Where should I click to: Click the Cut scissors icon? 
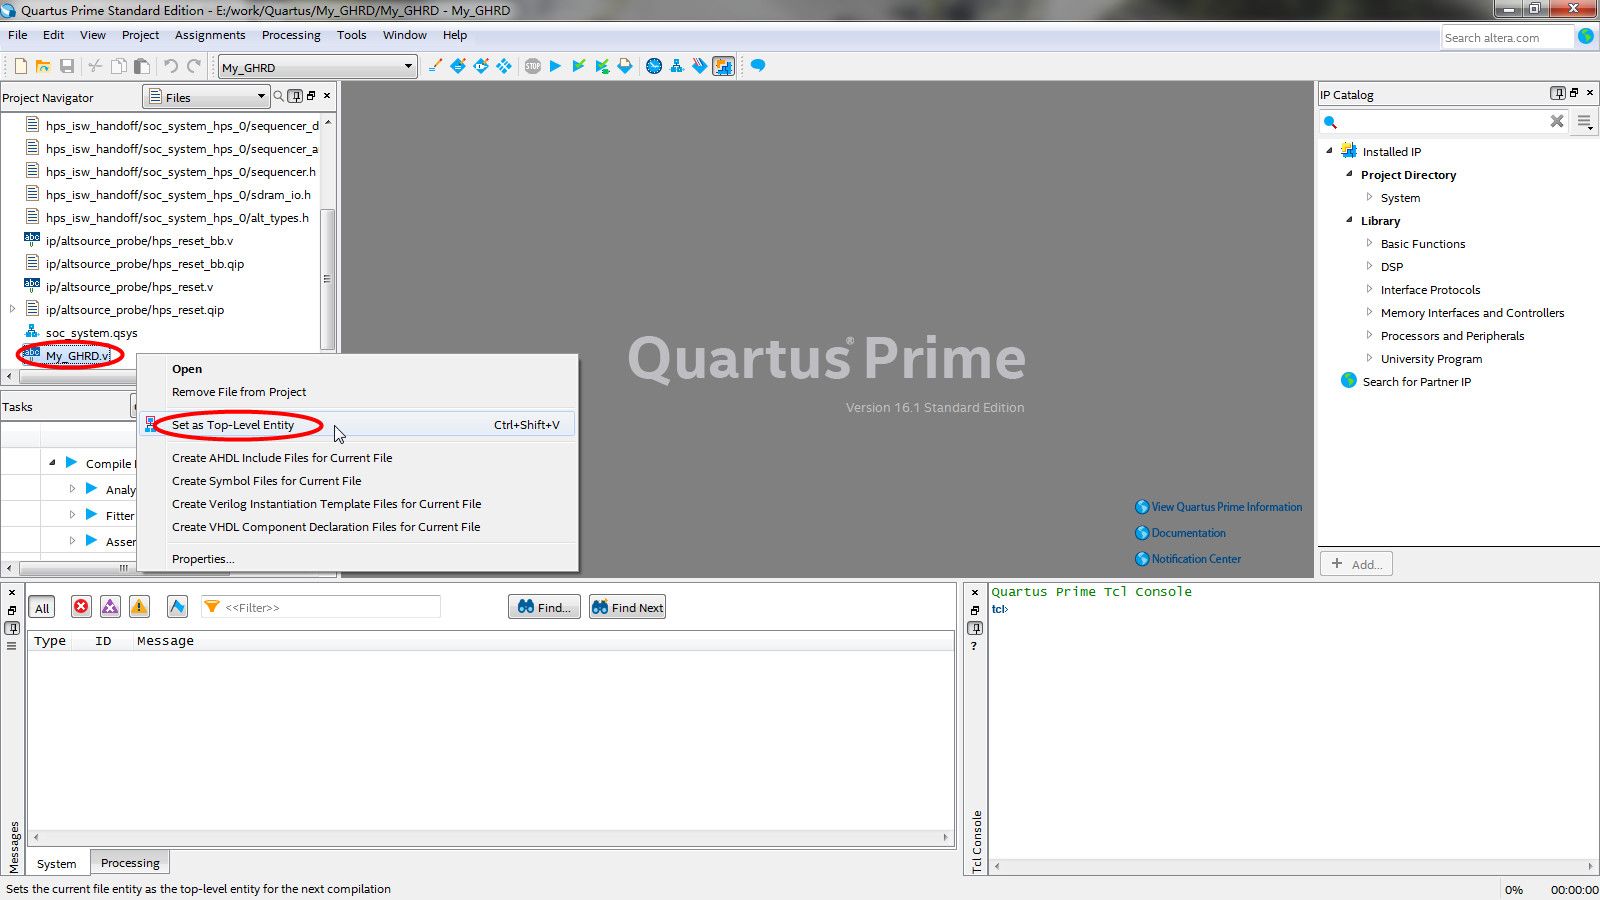[x=95, y=66]
